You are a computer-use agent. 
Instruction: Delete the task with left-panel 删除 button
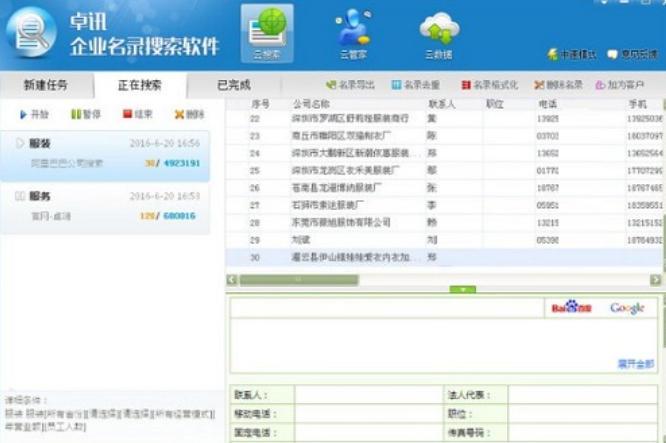click(x=189, y=114)
